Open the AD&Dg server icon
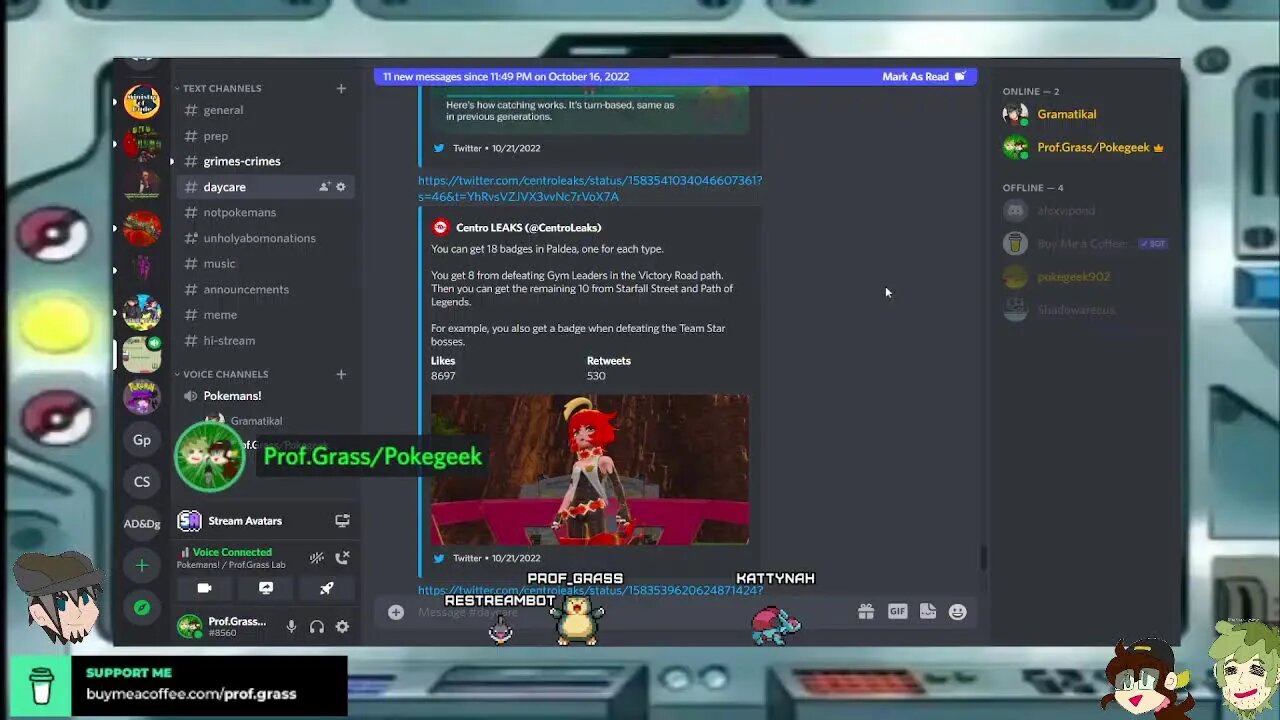Screen dimensions: 1280x720 [142, 524]
